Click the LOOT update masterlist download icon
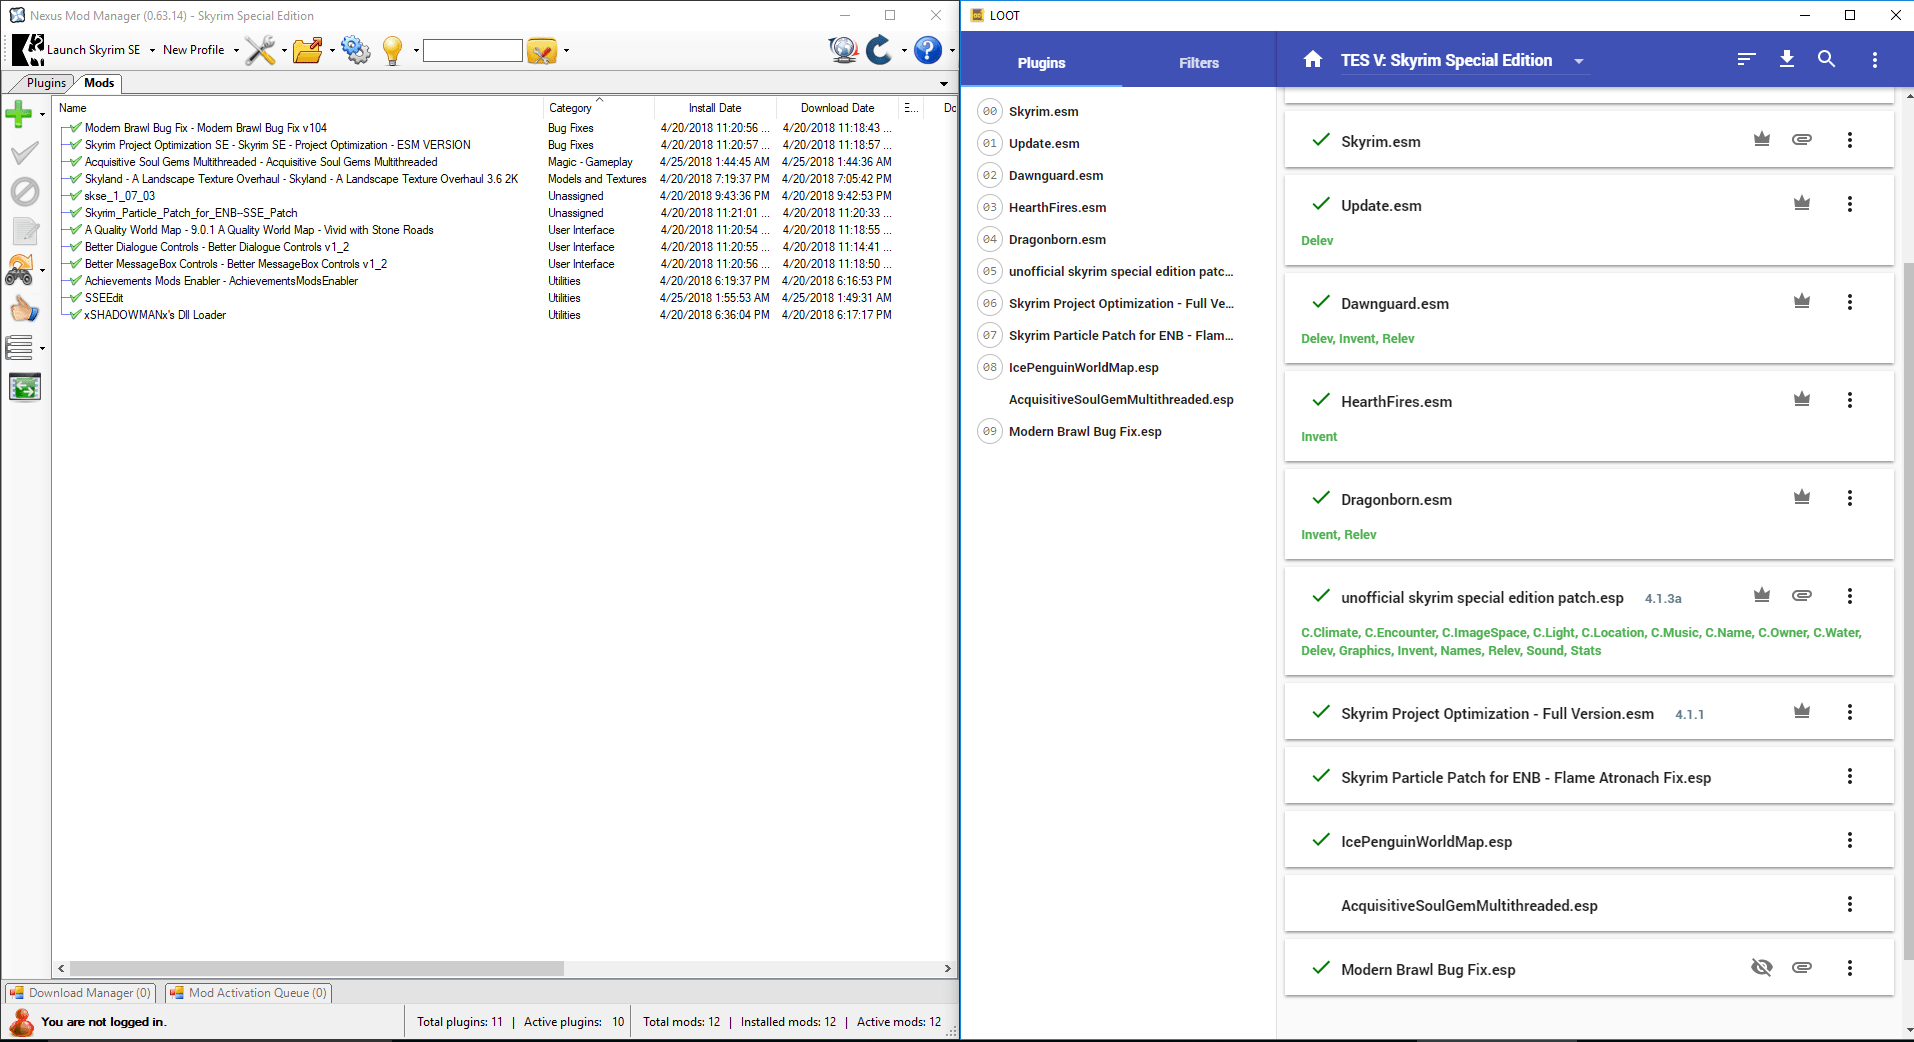 (x=1787, y=60)
